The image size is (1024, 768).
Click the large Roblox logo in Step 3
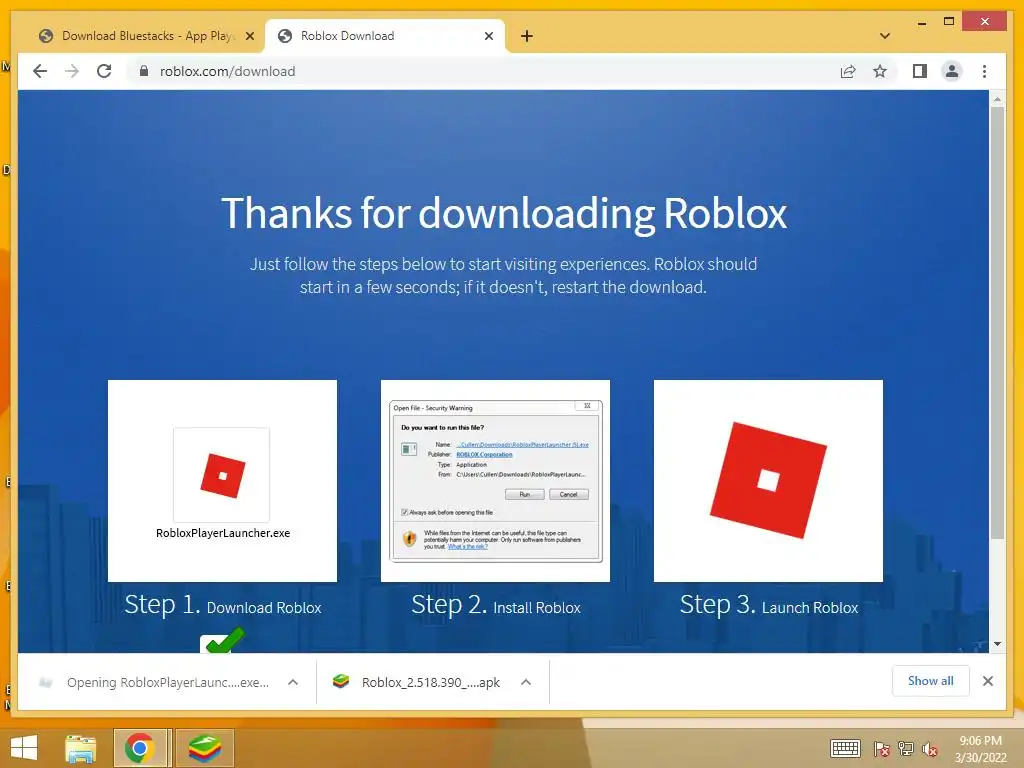click(x=769, y=481)
